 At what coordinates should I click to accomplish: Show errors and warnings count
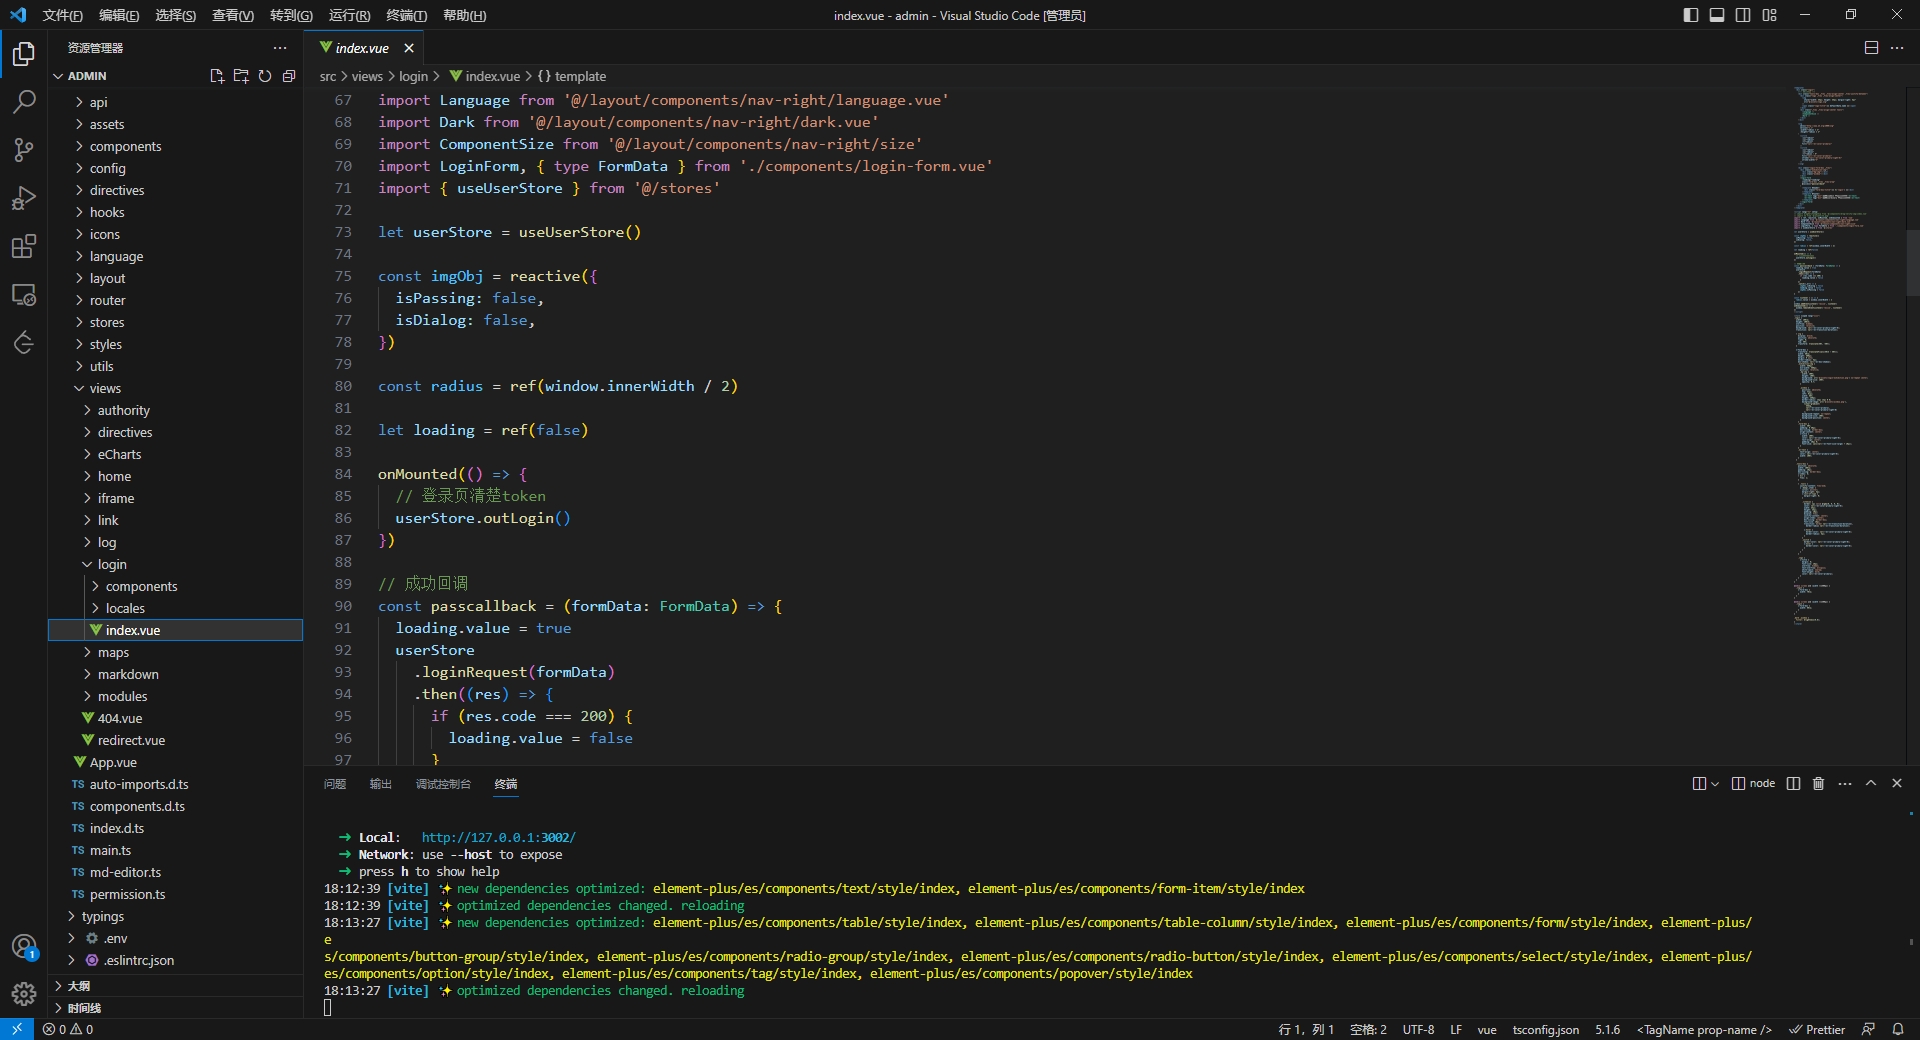point(68,1029)
